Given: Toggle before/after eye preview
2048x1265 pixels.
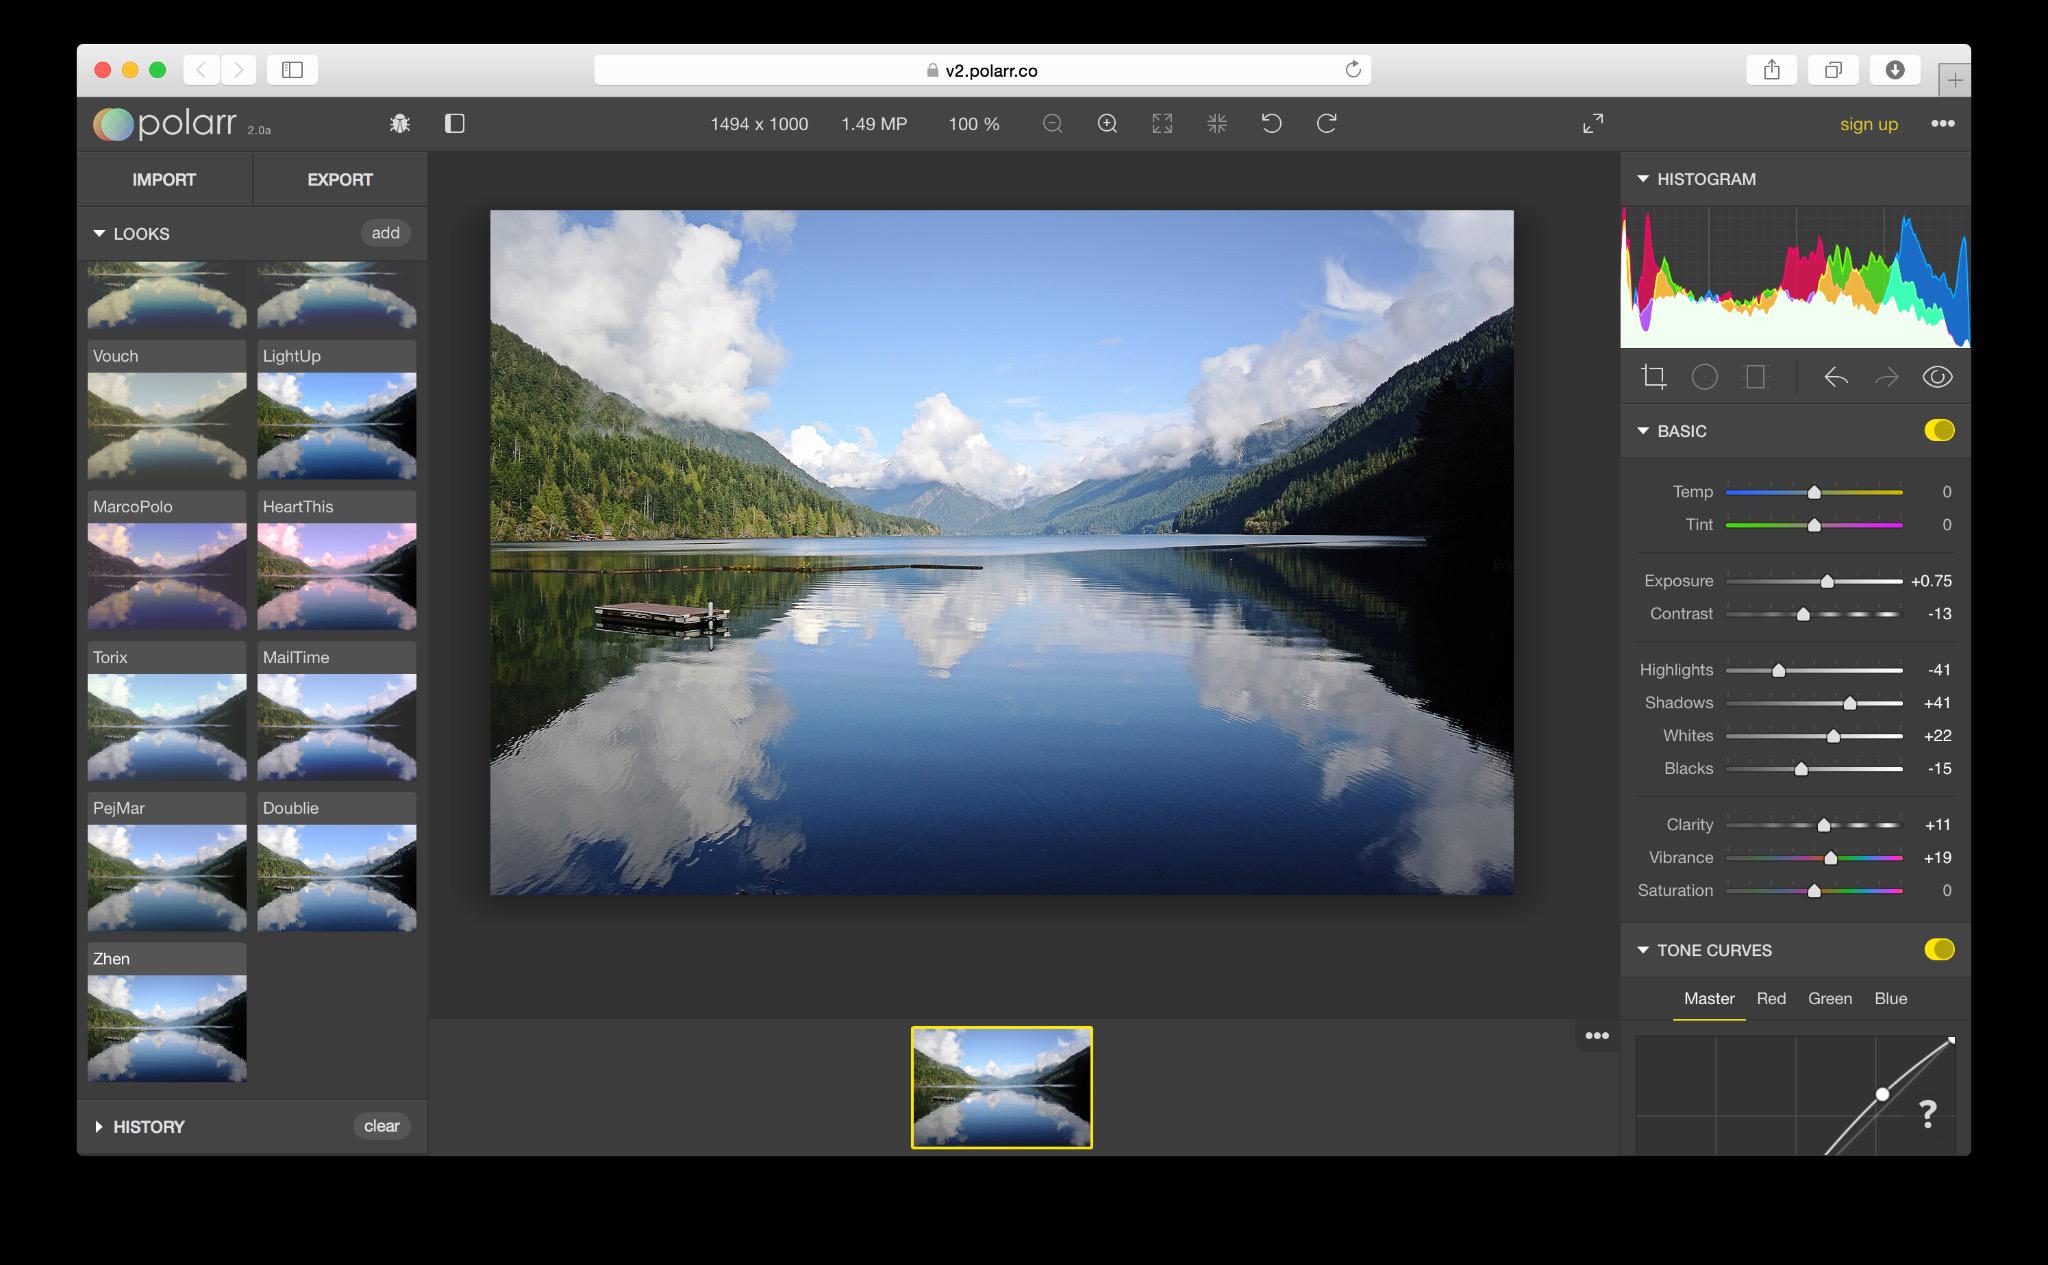Looking at the screenshot, I should click(1937, 377).
